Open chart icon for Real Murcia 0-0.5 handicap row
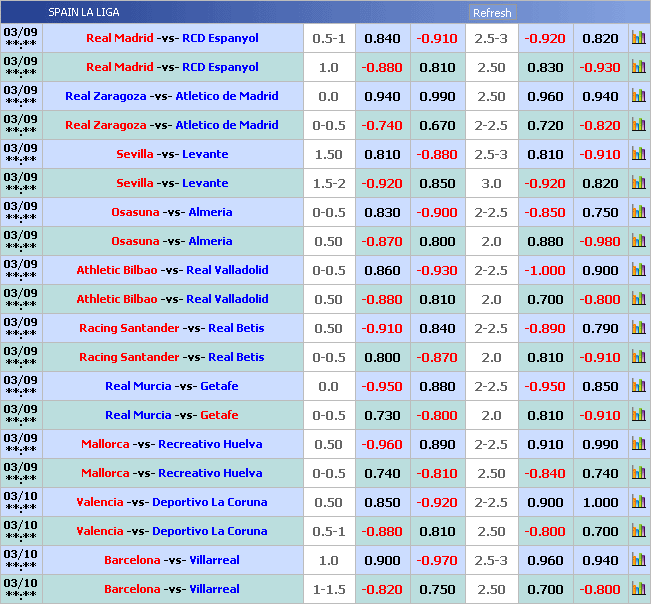Screen dimensions: 651x604 tap(639, 415)
